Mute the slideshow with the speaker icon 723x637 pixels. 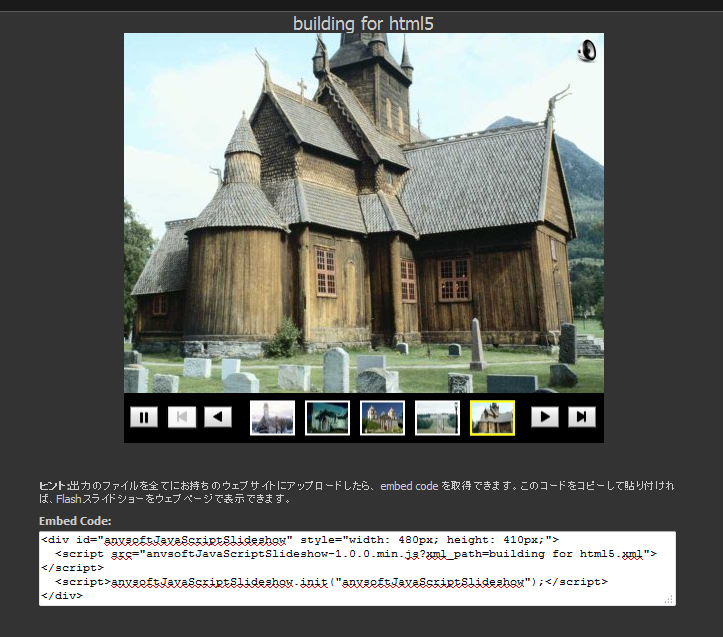587,51
